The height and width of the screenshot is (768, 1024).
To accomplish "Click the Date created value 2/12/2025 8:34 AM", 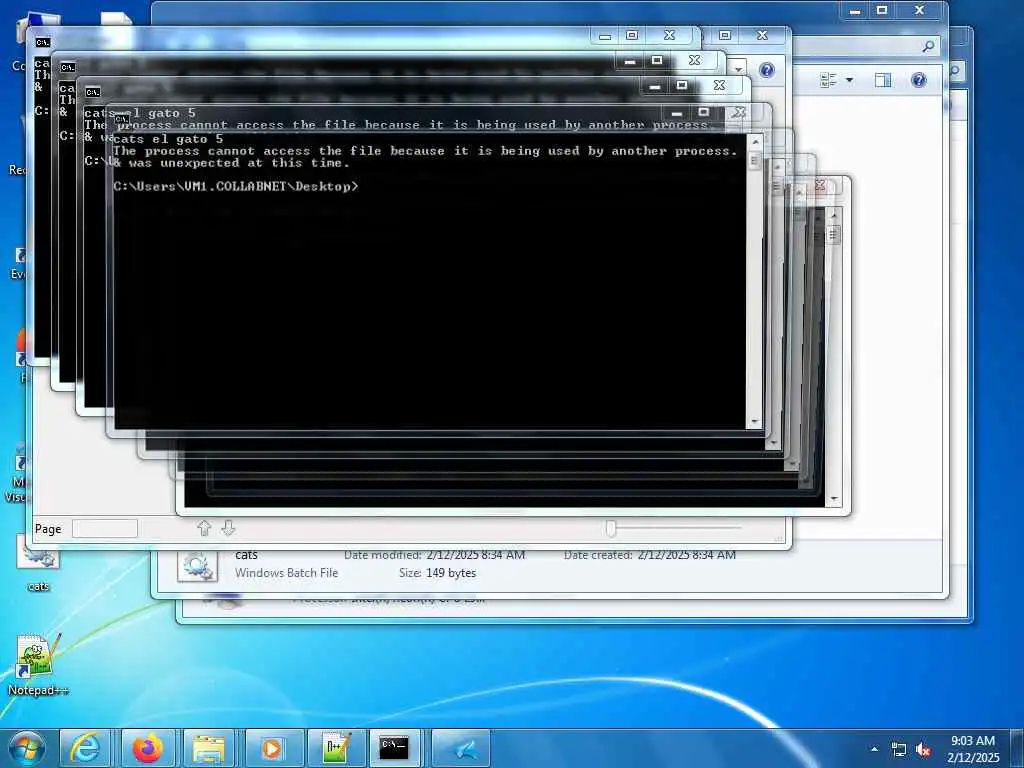I will 686,554.
